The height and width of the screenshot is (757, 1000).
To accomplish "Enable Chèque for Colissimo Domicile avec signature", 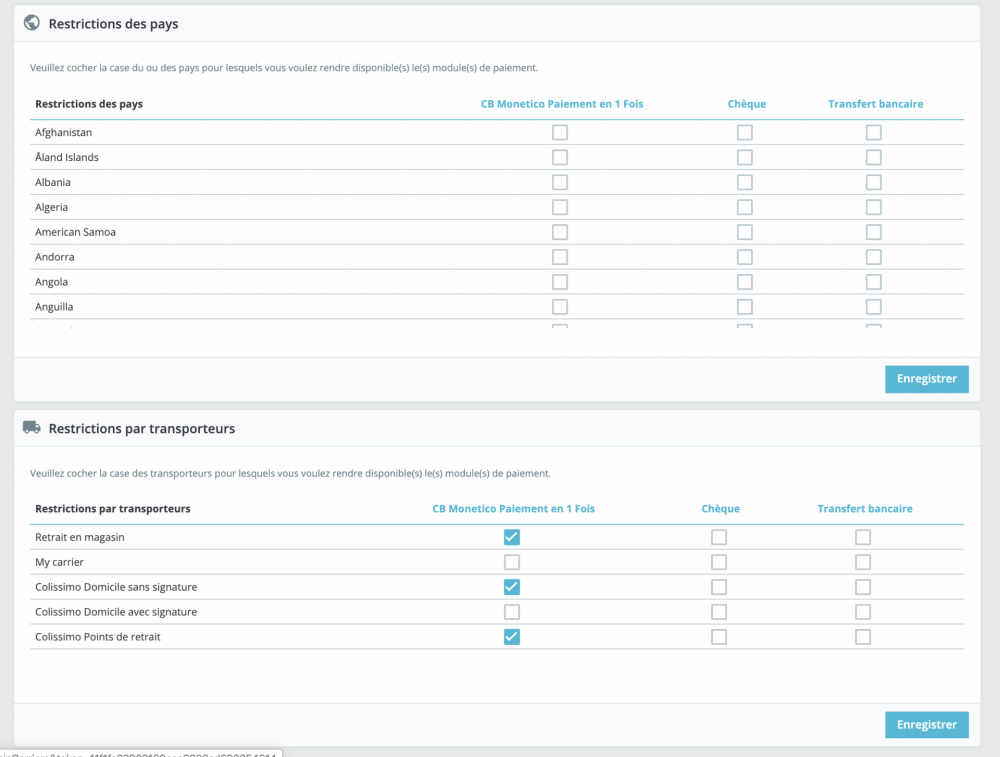I will click(x=719, y=612).
